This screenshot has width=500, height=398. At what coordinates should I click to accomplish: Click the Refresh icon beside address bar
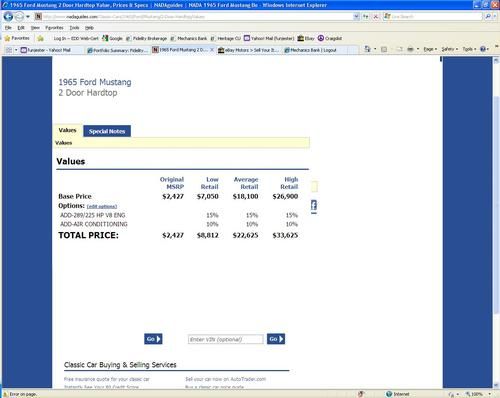(x=366, y=16)
